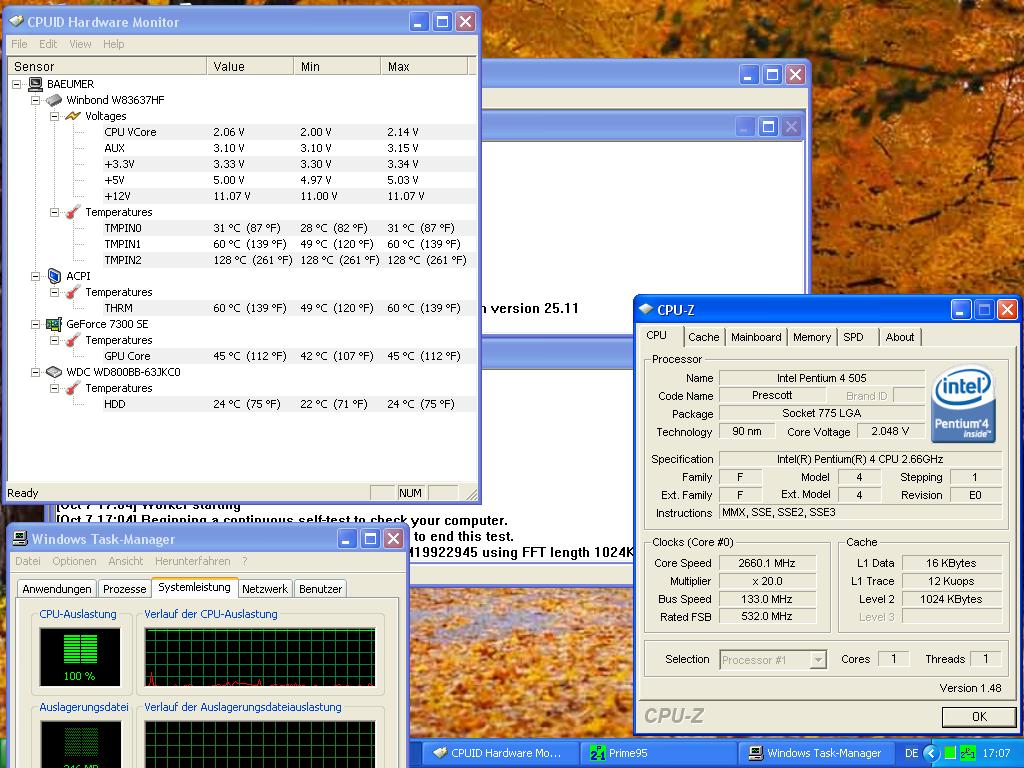
Task: Collapse the WDC WD800BB-63JKC0 node
Action: click(x=36, y=372)
